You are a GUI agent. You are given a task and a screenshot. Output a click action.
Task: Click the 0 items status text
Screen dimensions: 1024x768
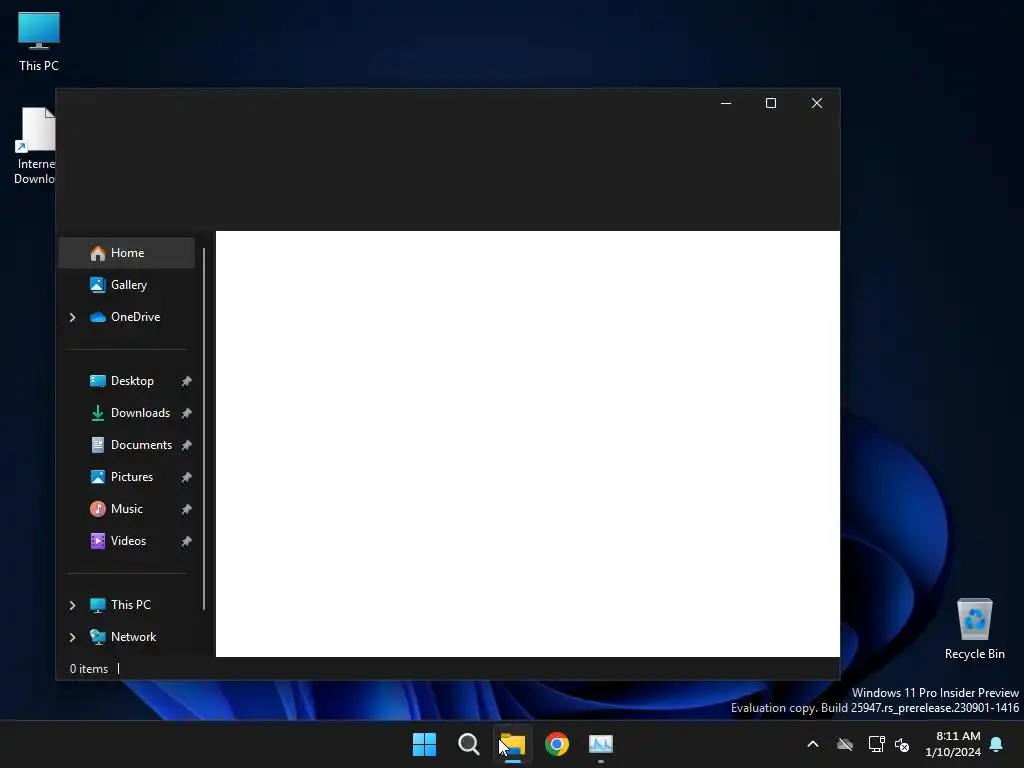pos(89,669)
